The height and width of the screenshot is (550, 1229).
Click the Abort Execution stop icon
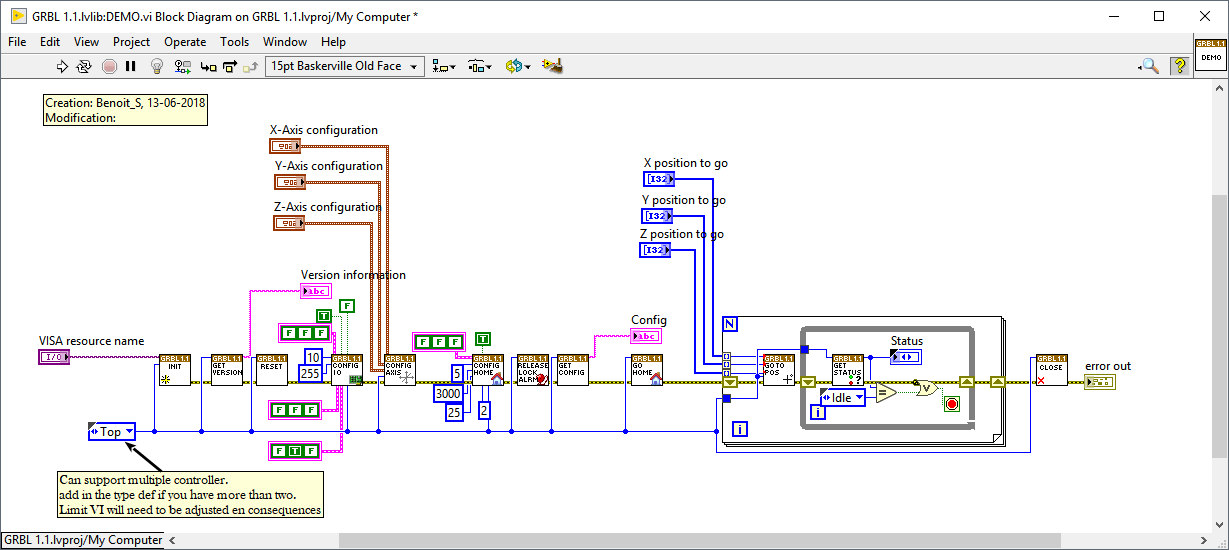click(108, 66)
